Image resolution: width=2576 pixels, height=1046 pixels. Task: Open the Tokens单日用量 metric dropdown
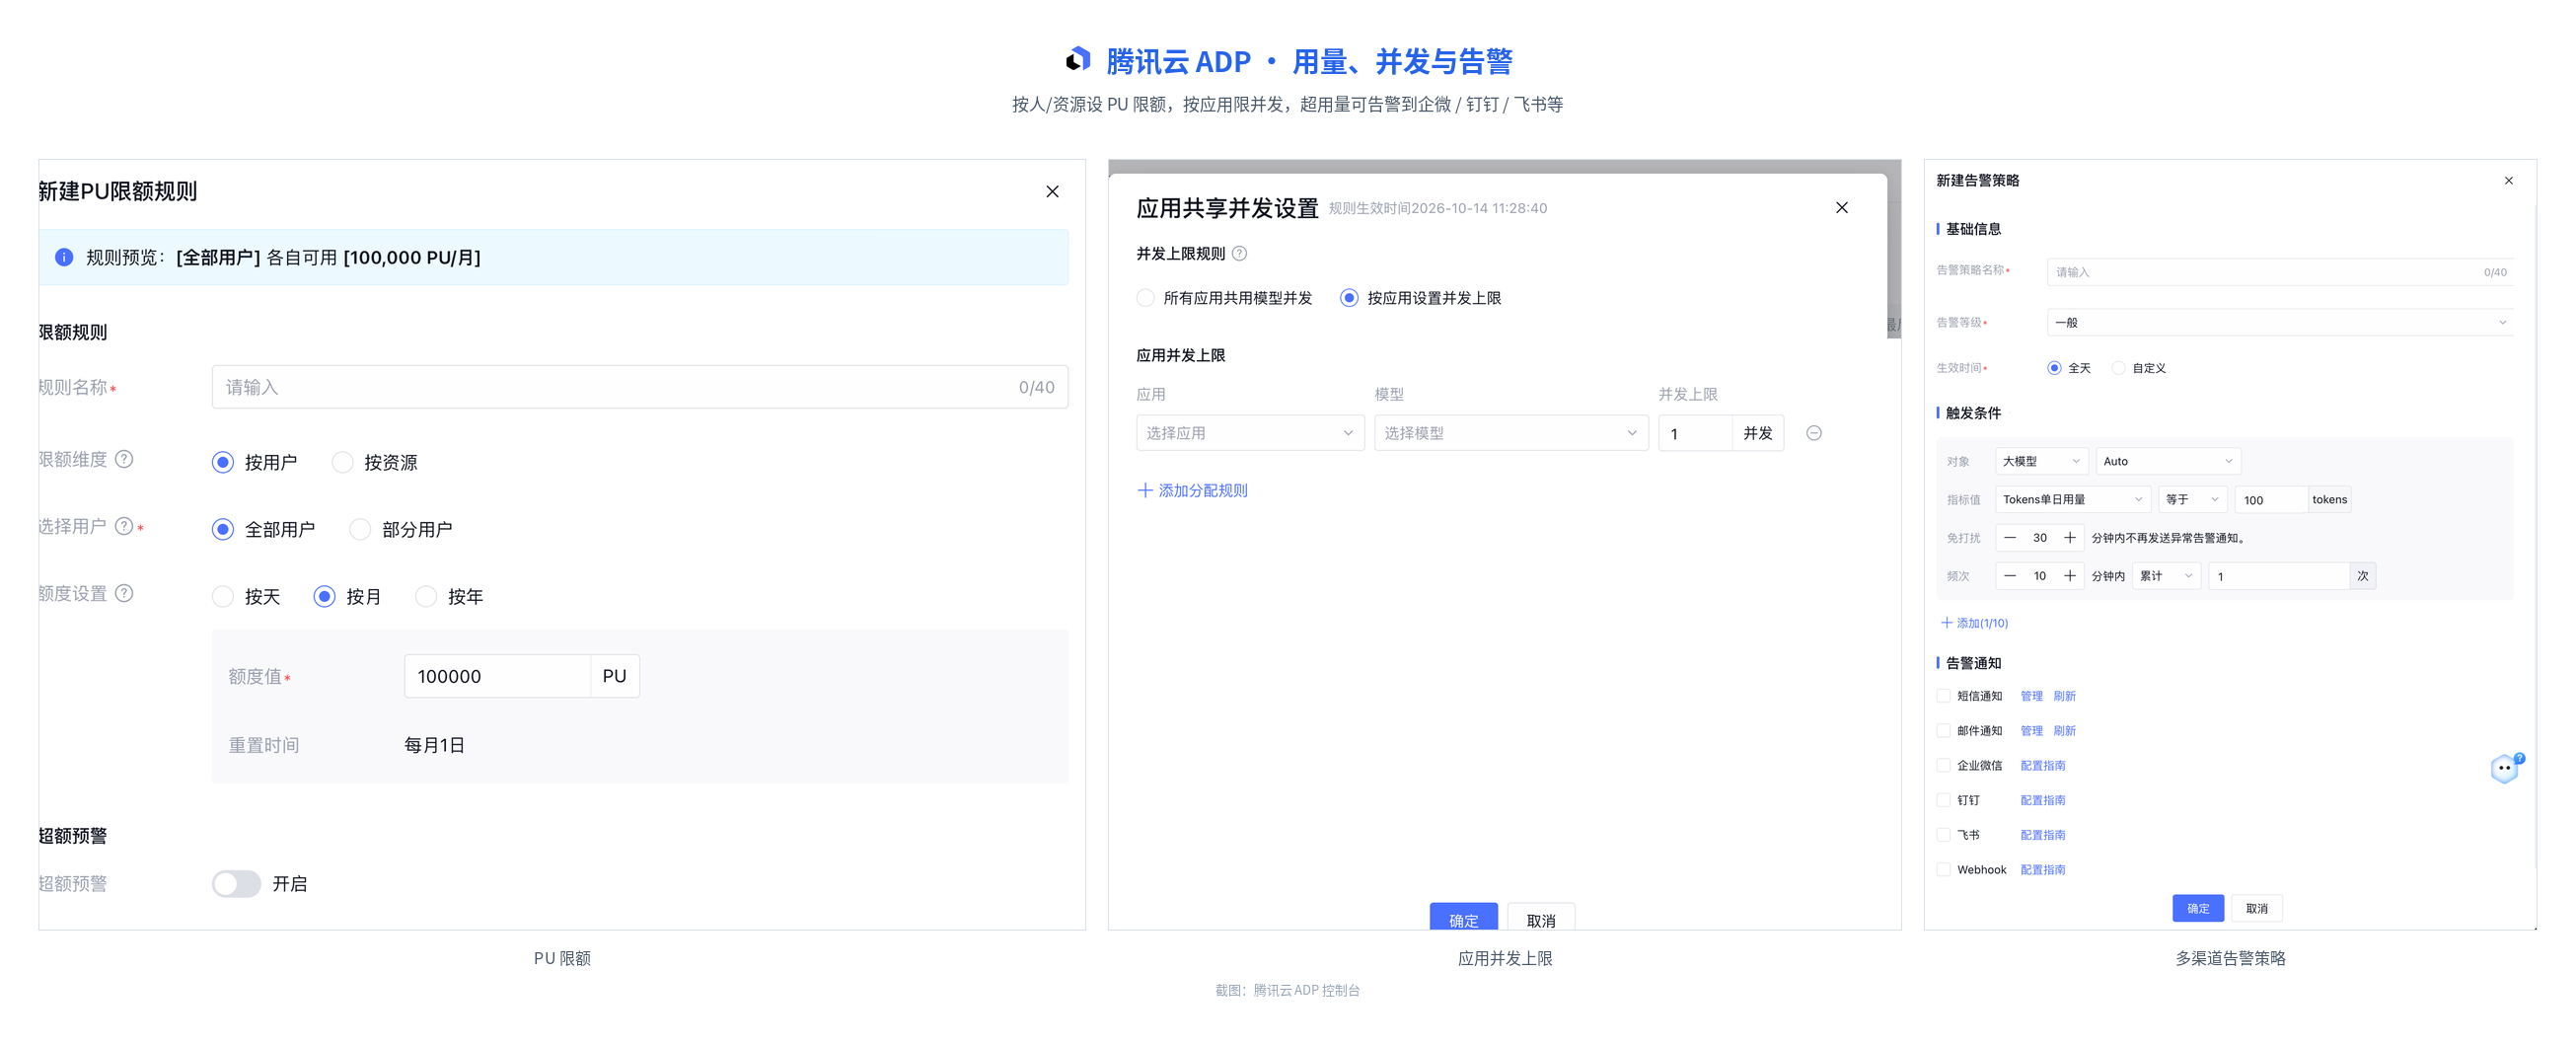tap(2073, 499)
